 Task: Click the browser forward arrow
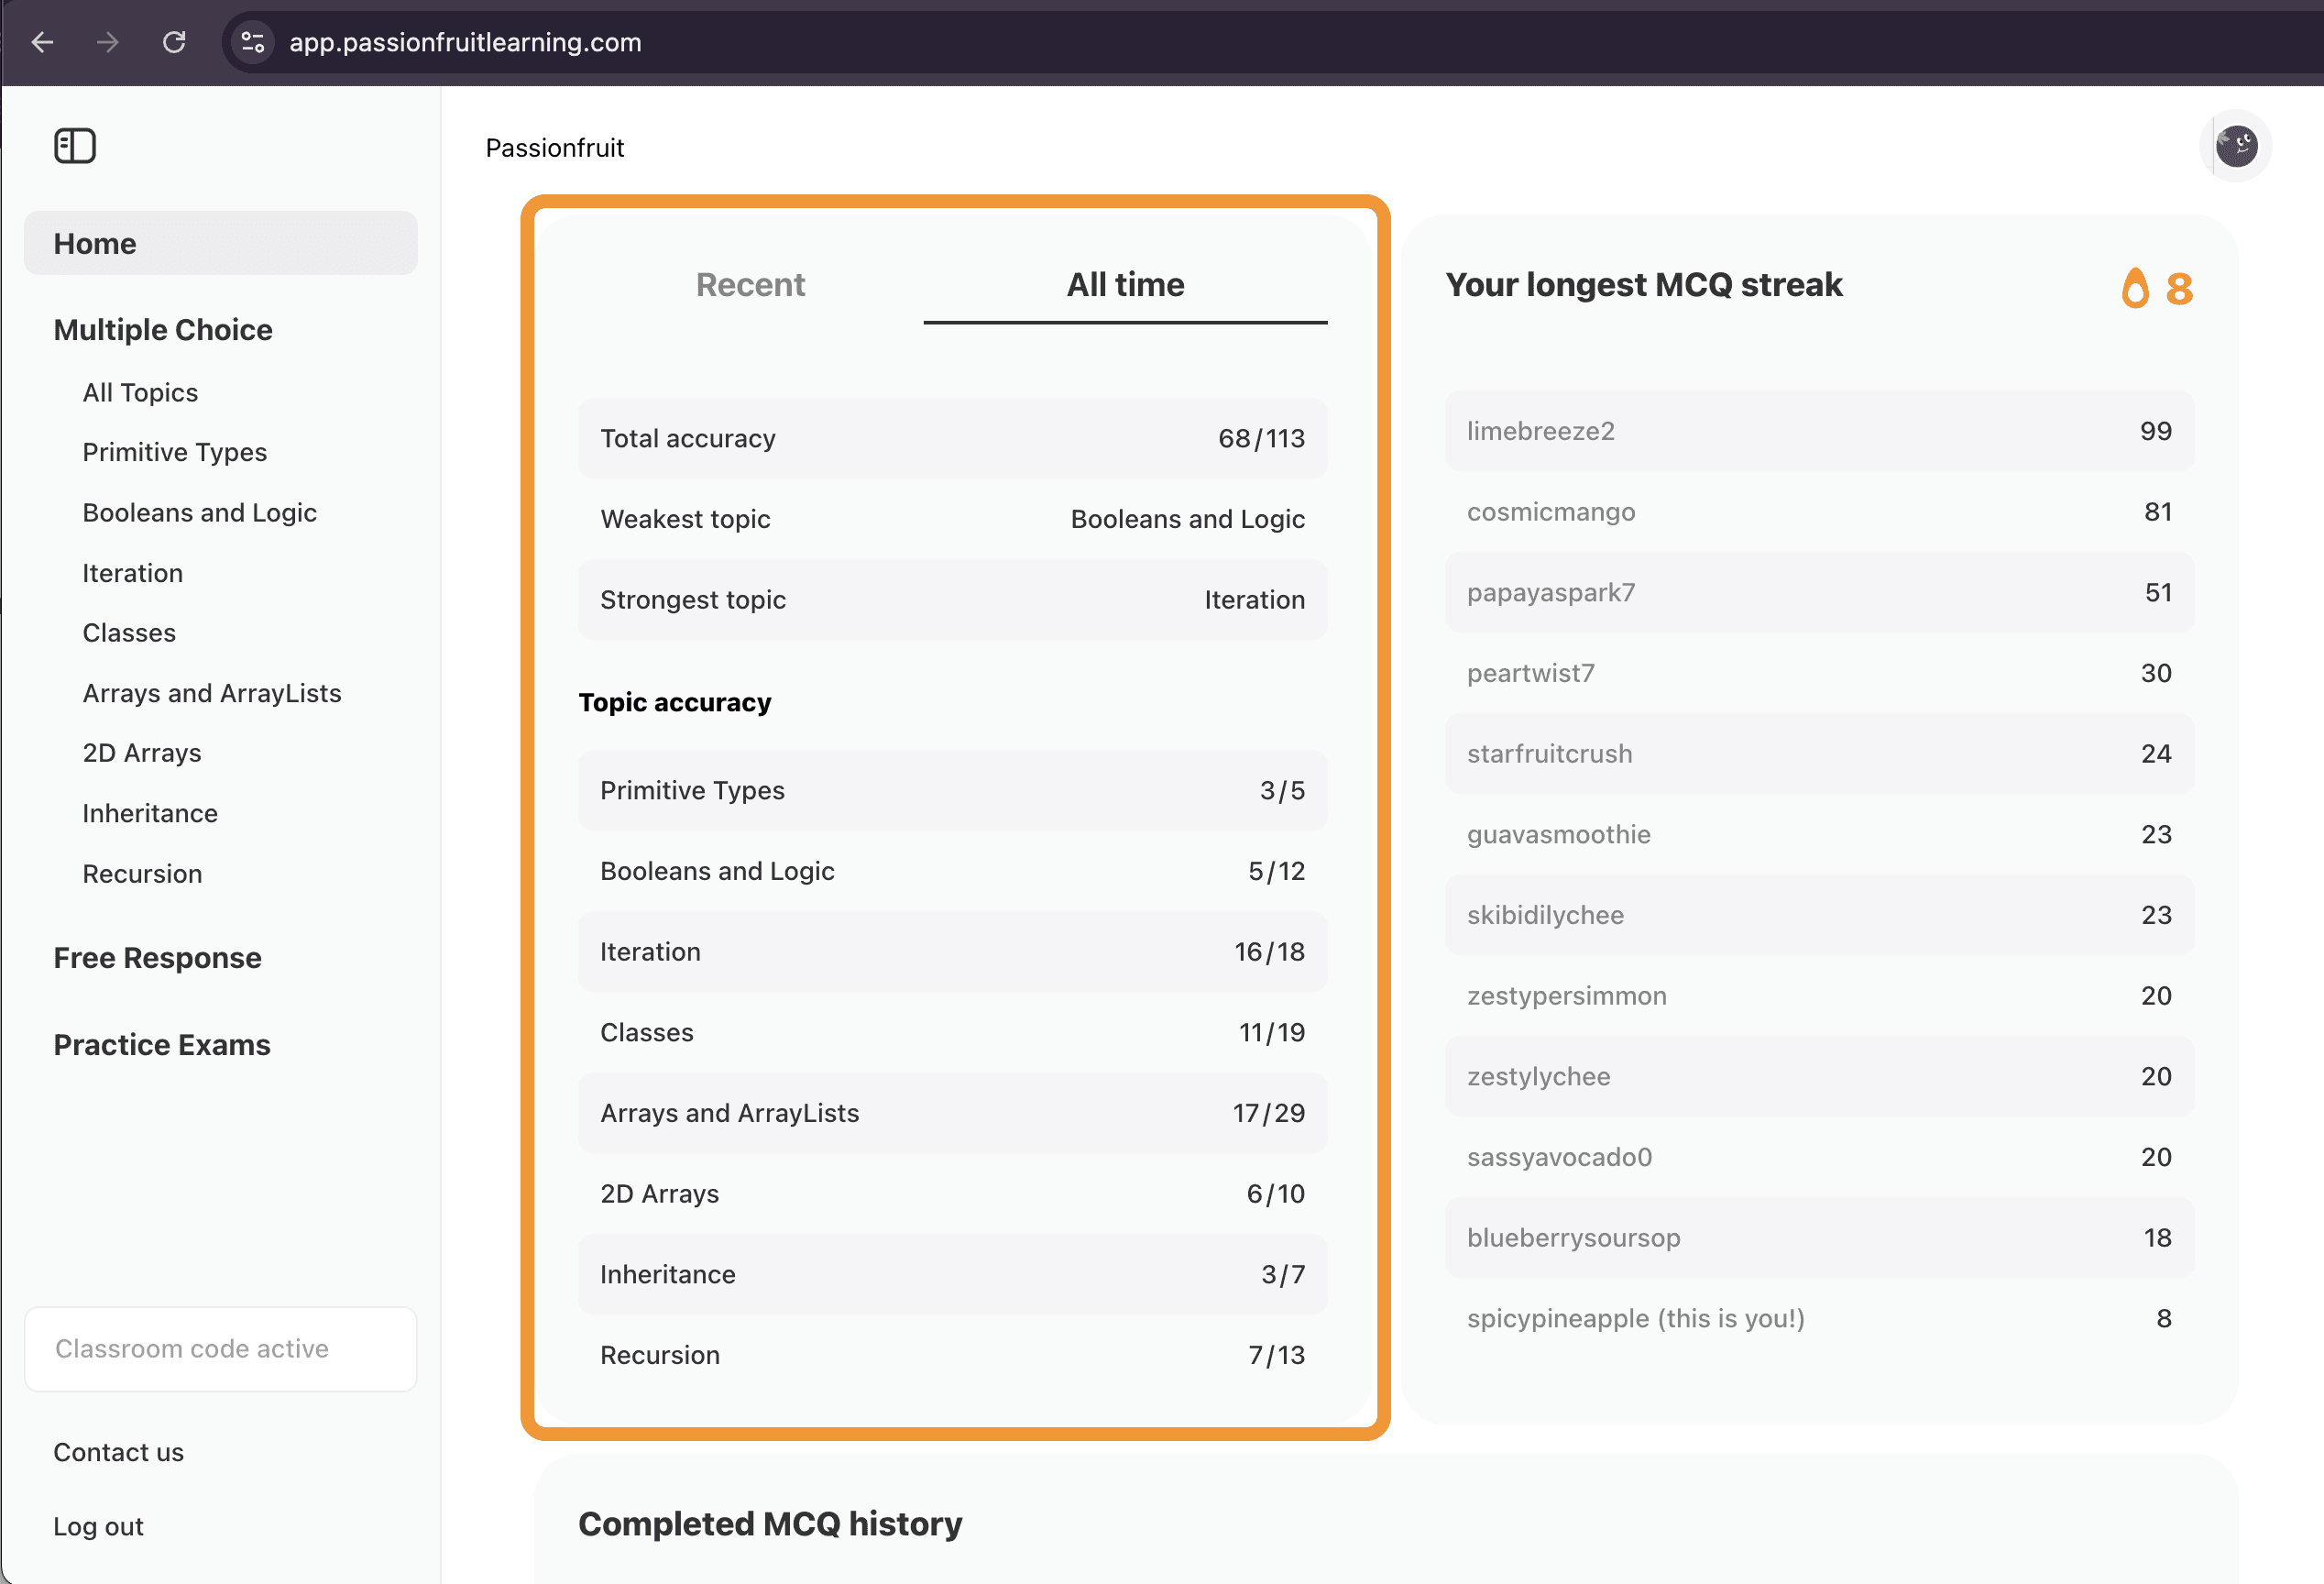pos(108,42)
